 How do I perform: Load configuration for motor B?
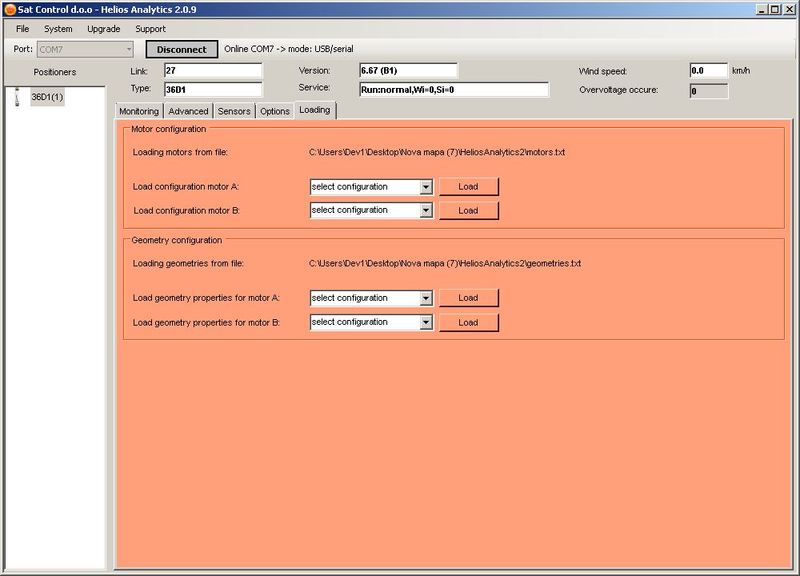468,210
